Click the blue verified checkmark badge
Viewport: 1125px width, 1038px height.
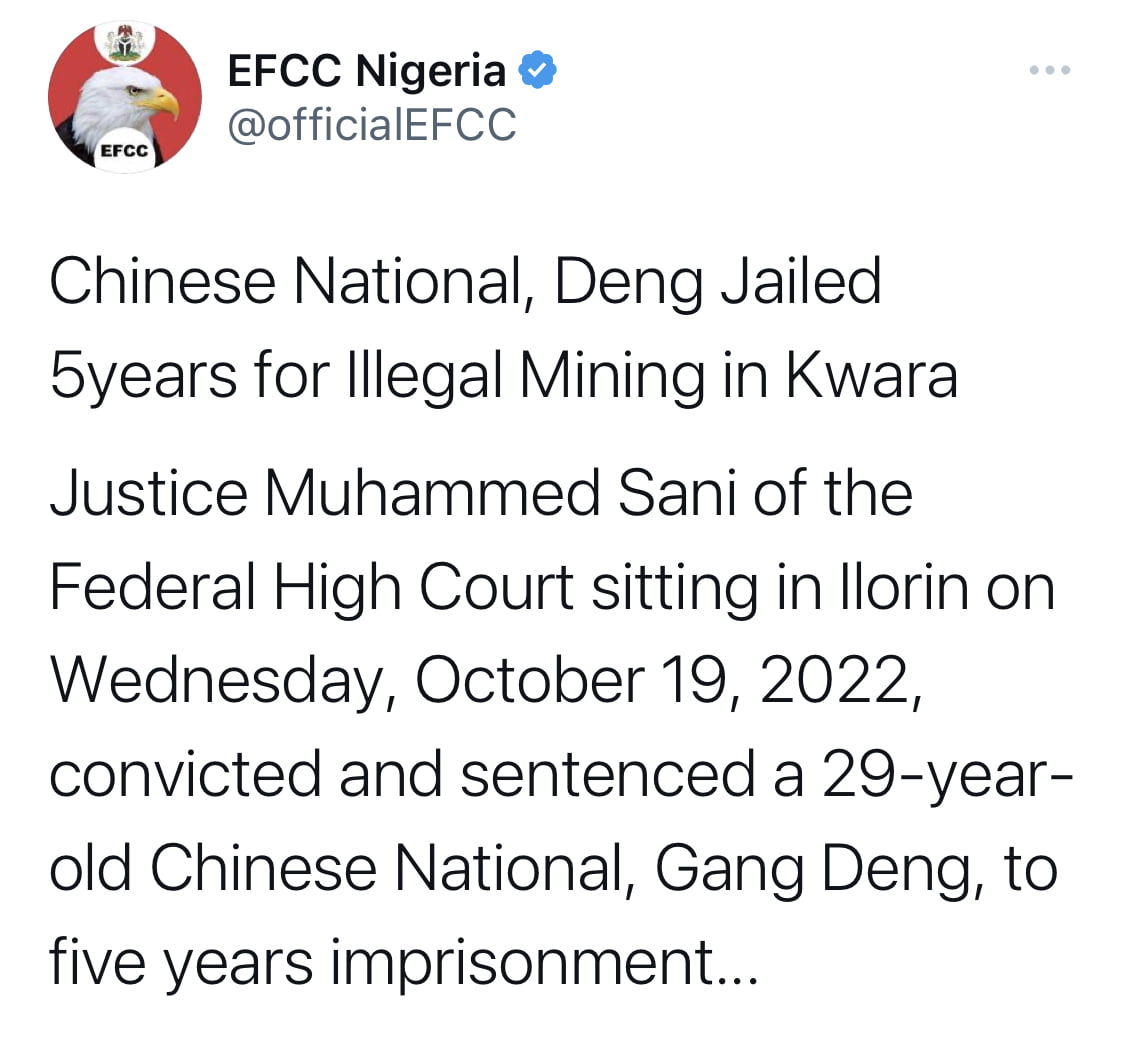(537, 70)
